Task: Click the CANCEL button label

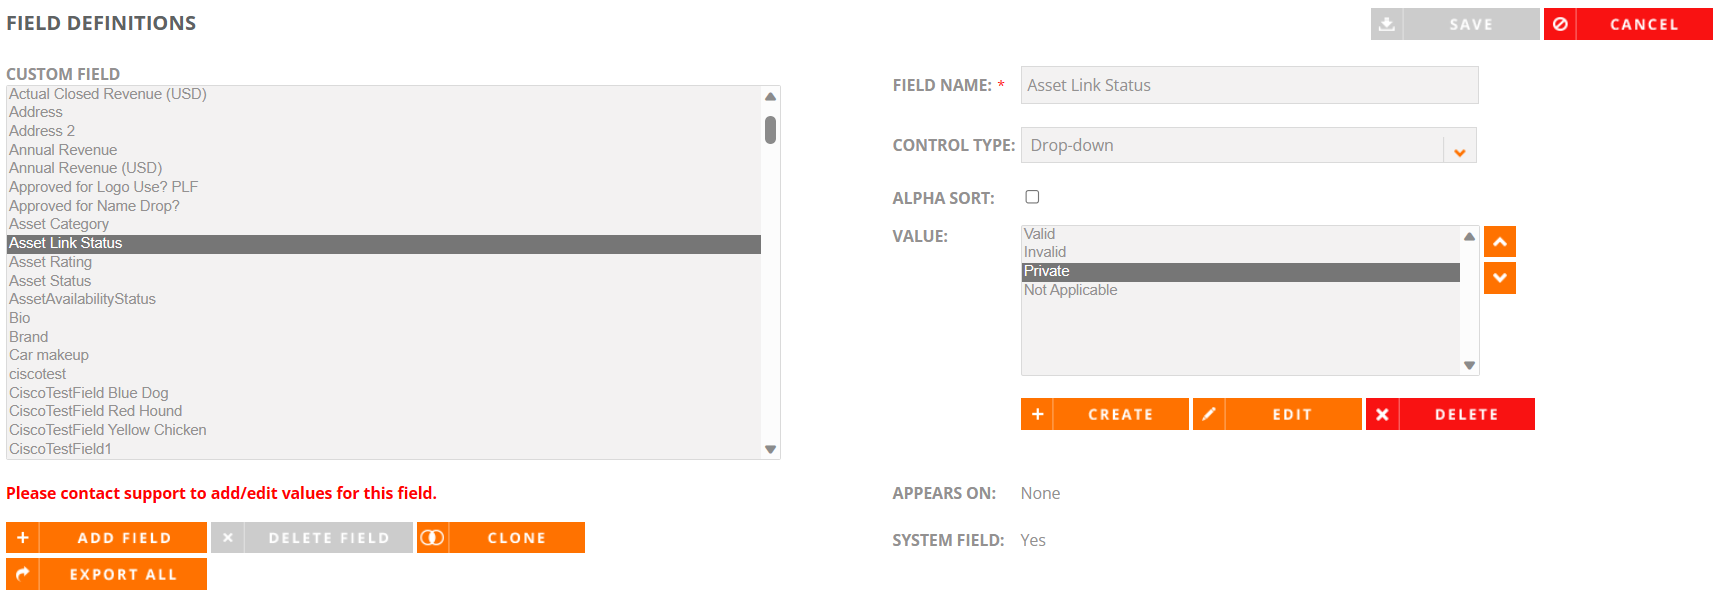Action: click(x=1644, y=24)
